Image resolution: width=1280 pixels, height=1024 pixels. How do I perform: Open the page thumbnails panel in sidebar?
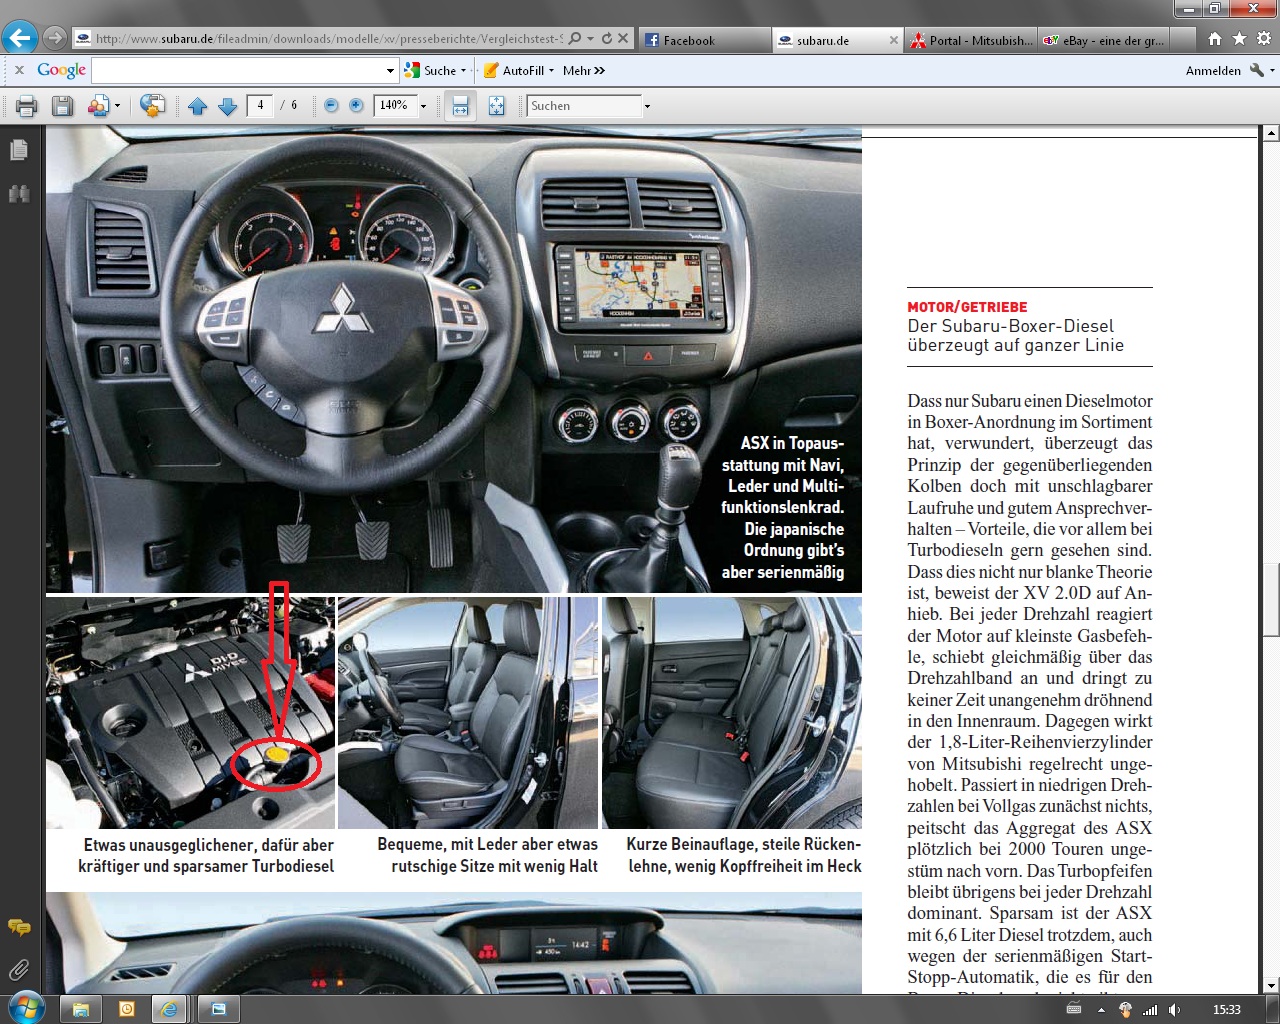pos(19,150)
